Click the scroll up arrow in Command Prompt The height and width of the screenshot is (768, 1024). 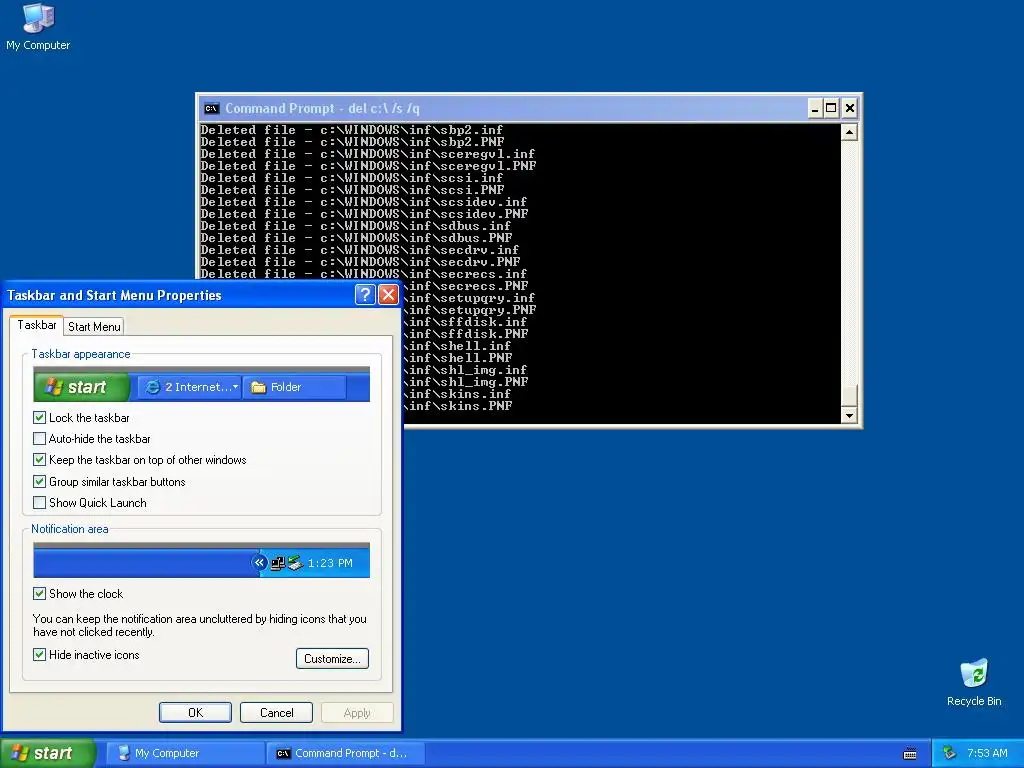[849, 133]
